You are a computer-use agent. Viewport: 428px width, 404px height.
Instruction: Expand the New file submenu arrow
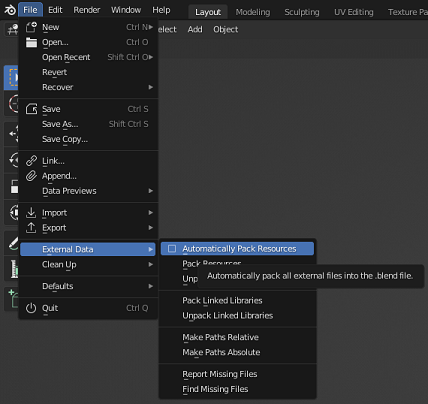pyautogui.click(x=151, y=27)
